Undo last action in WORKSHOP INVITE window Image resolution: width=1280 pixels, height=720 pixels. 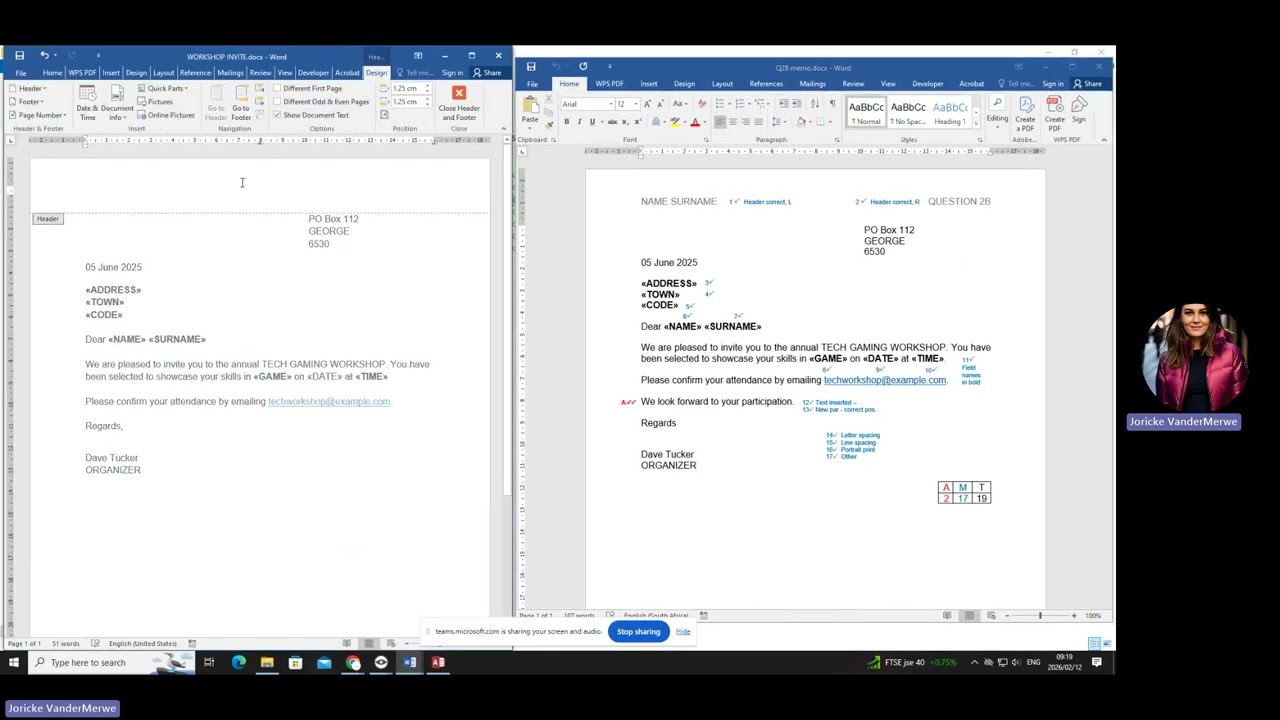point(44,56)
